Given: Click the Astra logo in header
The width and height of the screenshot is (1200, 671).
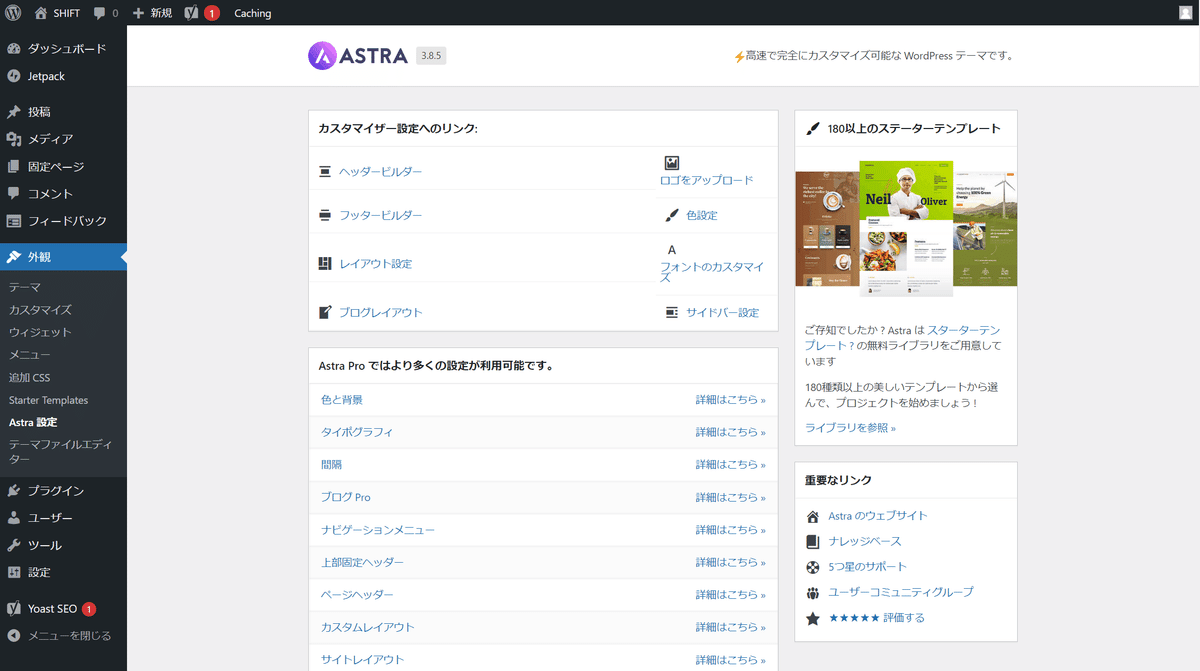Looking at the screenshot, I should [358, 55].
